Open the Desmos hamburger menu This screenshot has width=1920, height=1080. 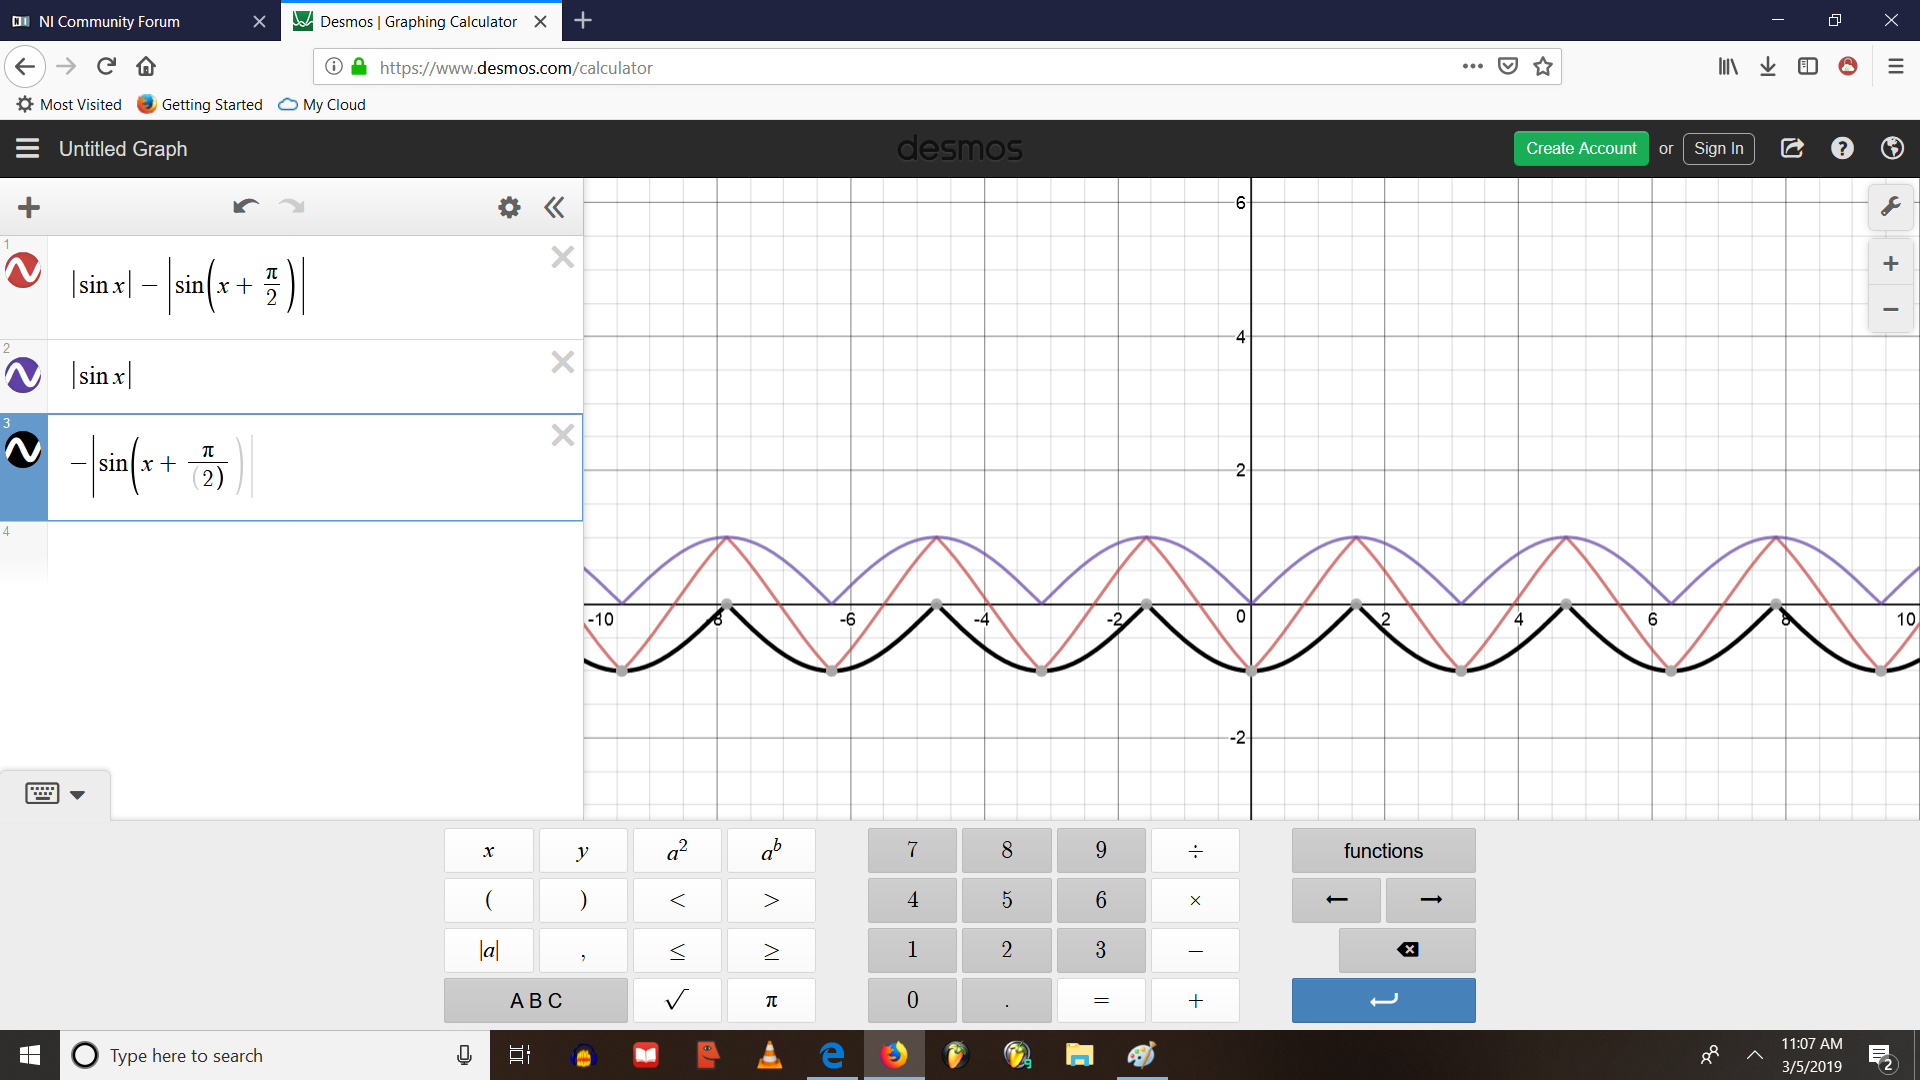point(27,148)
